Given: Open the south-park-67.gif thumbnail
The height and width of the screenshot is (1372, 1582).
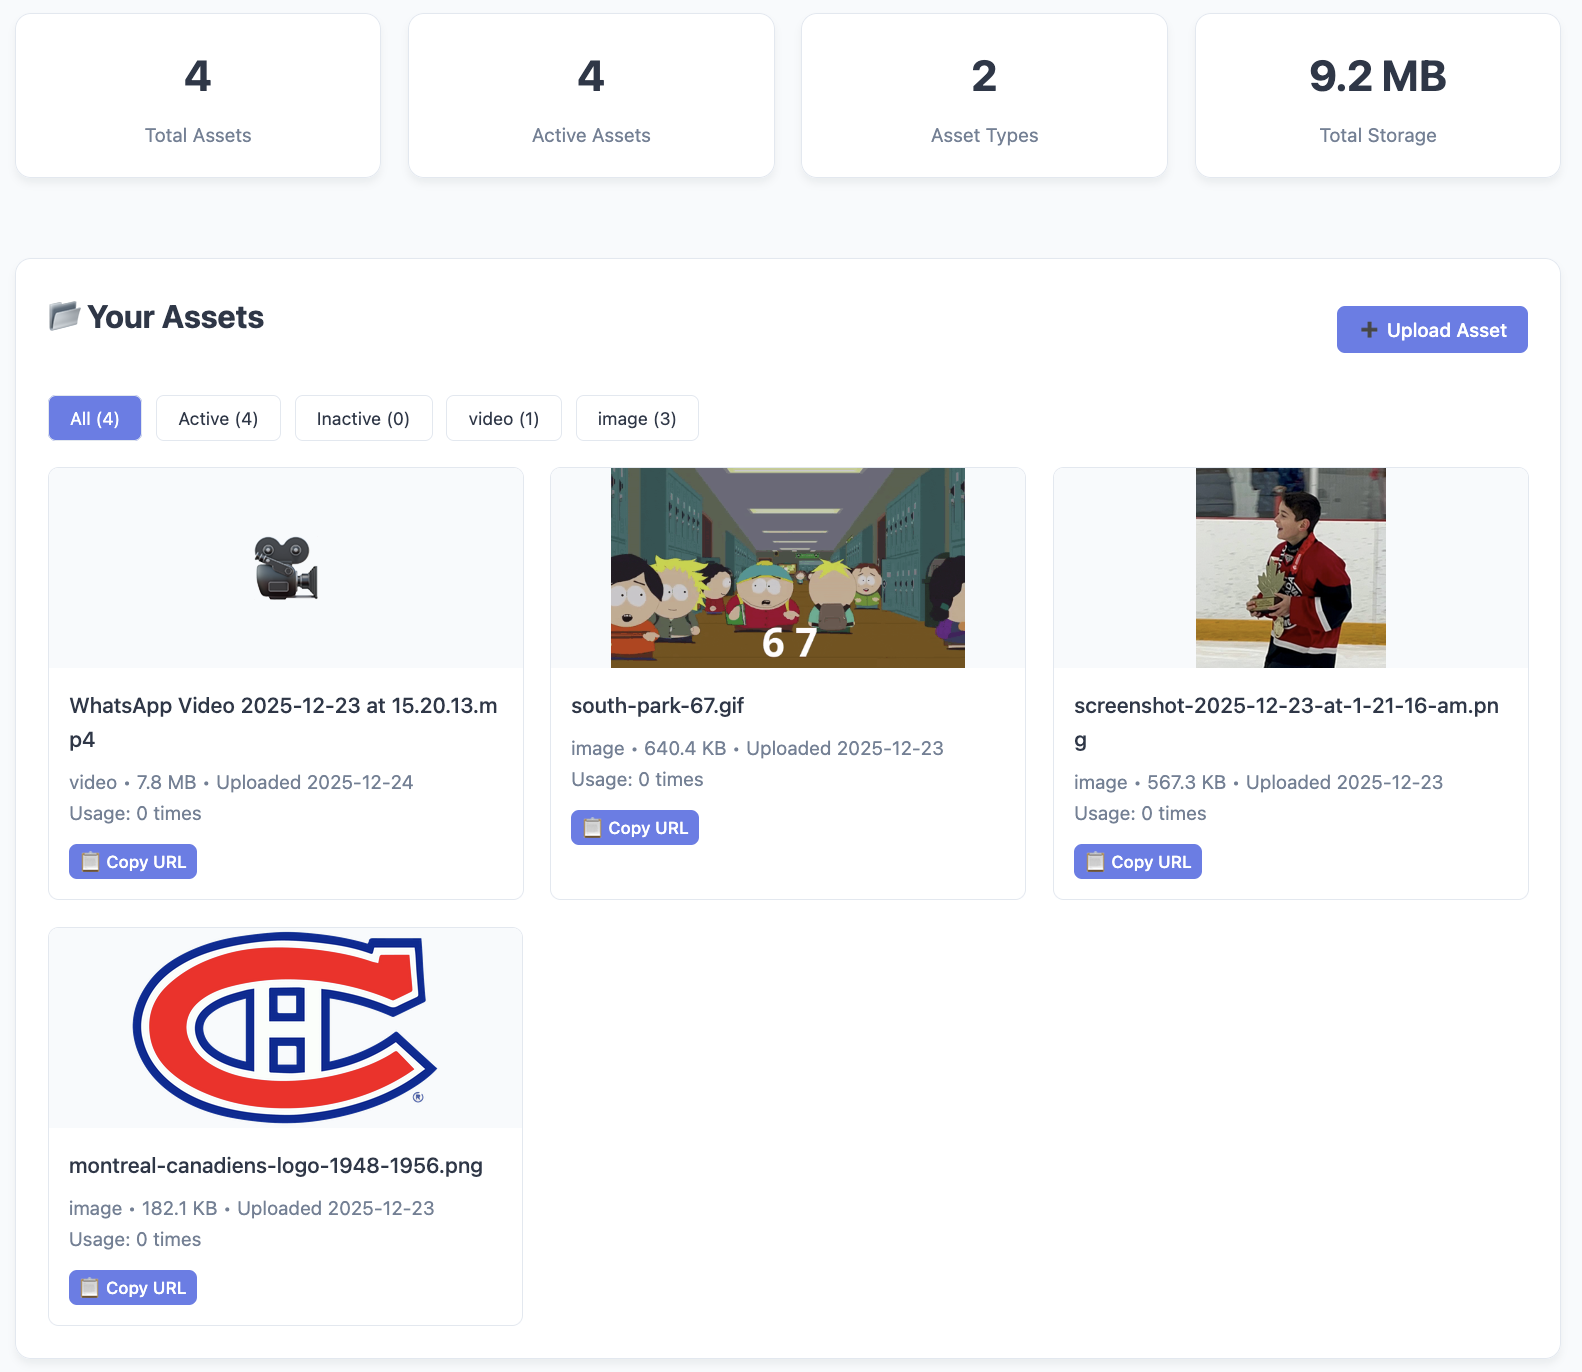Looking at the screenshot, I should coord(788,568).
